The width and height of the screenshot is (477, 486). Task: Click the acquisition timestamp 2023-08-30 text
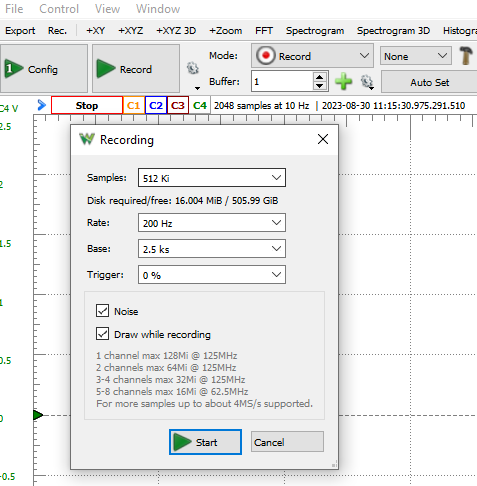[x=393, y=106]
